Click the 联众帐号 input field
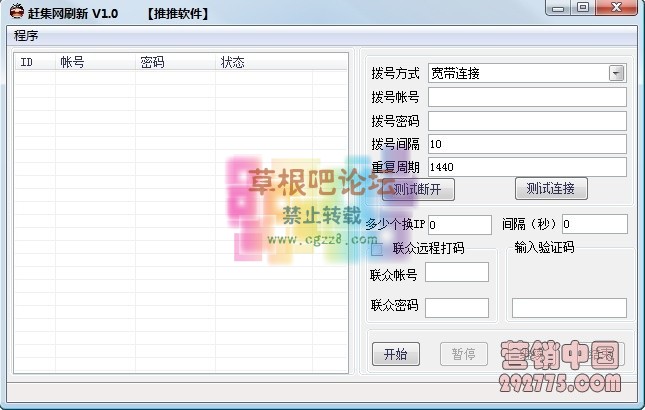The width and height of the screenshot is (645, 410). coord(457,272)
